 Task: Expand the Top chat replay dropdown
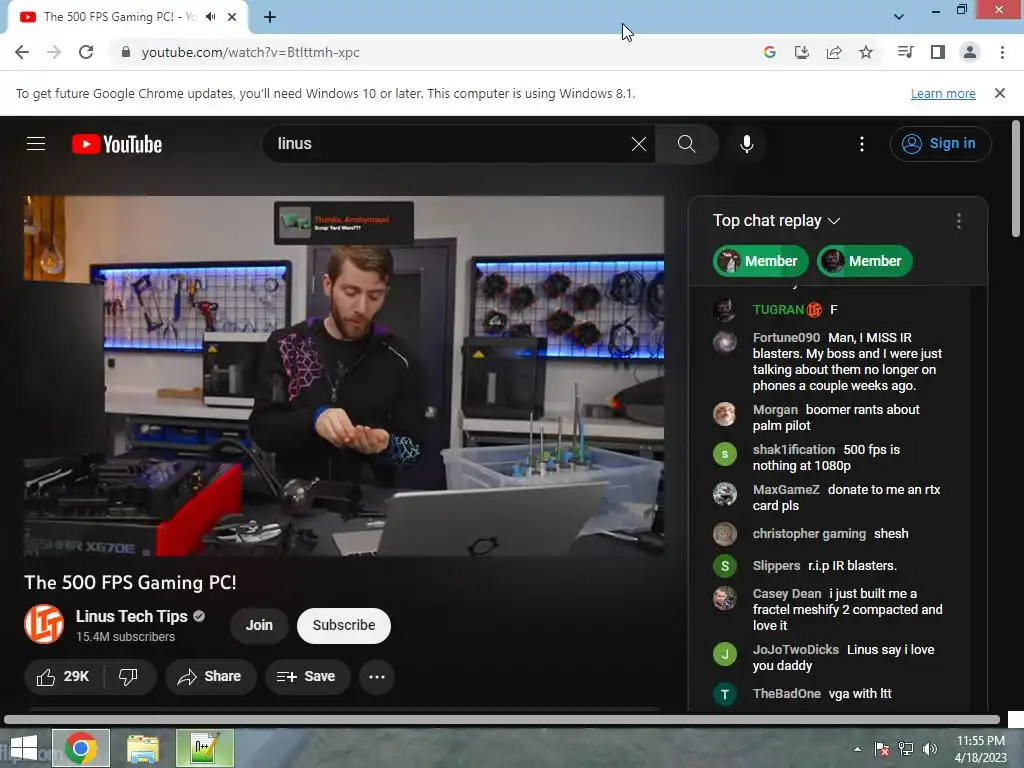[x=776, y=221]
